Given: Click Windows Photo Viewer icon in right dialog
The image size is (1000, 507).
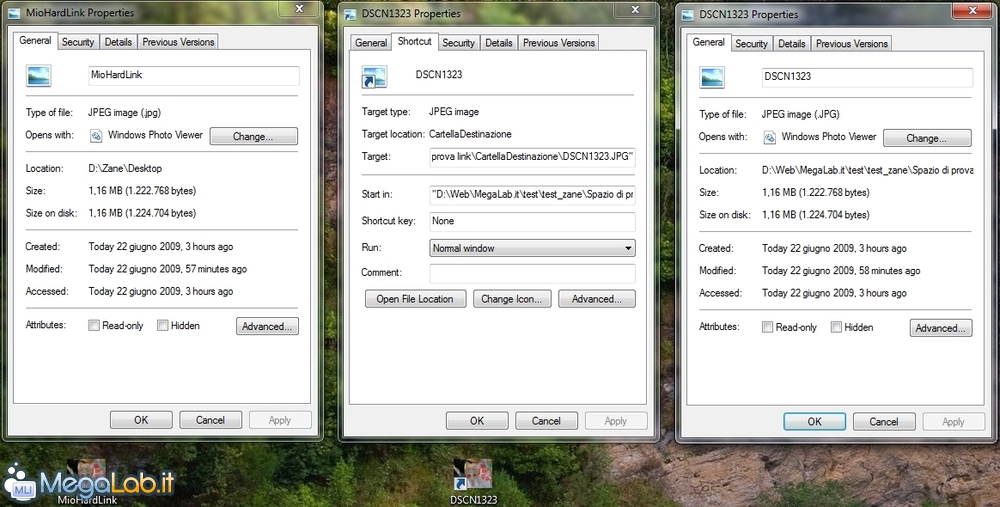Looking at the screenshot, I should coord(770,137).
